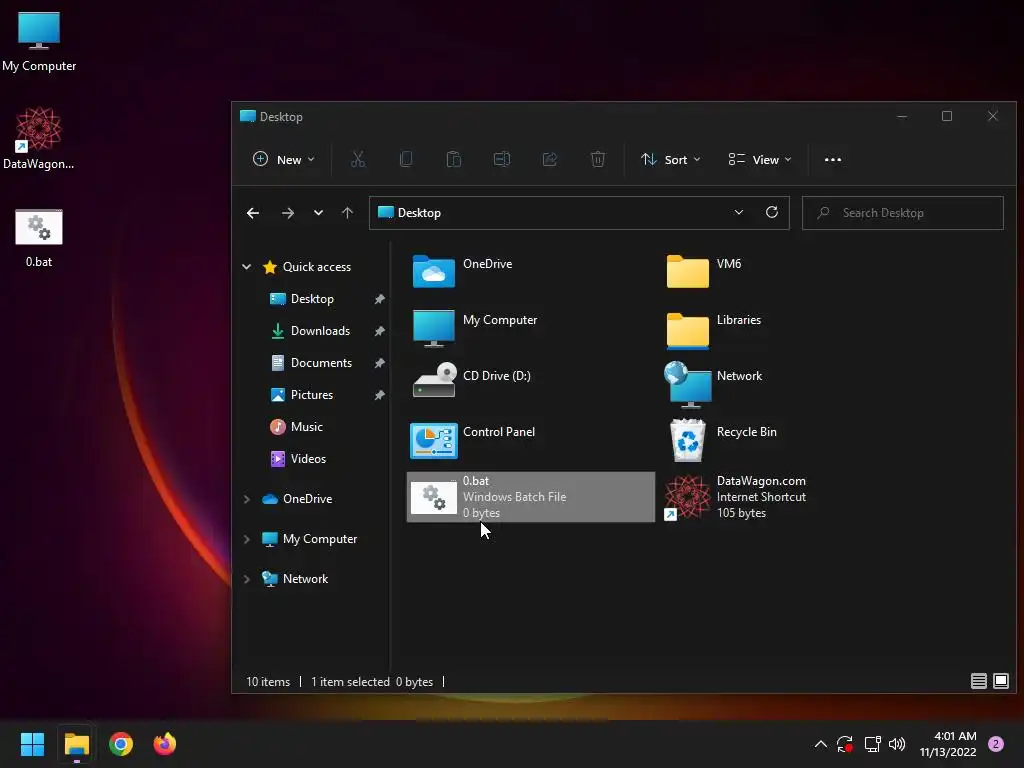
Task: Open notification center badge
Action: click(x=996, y=744)
